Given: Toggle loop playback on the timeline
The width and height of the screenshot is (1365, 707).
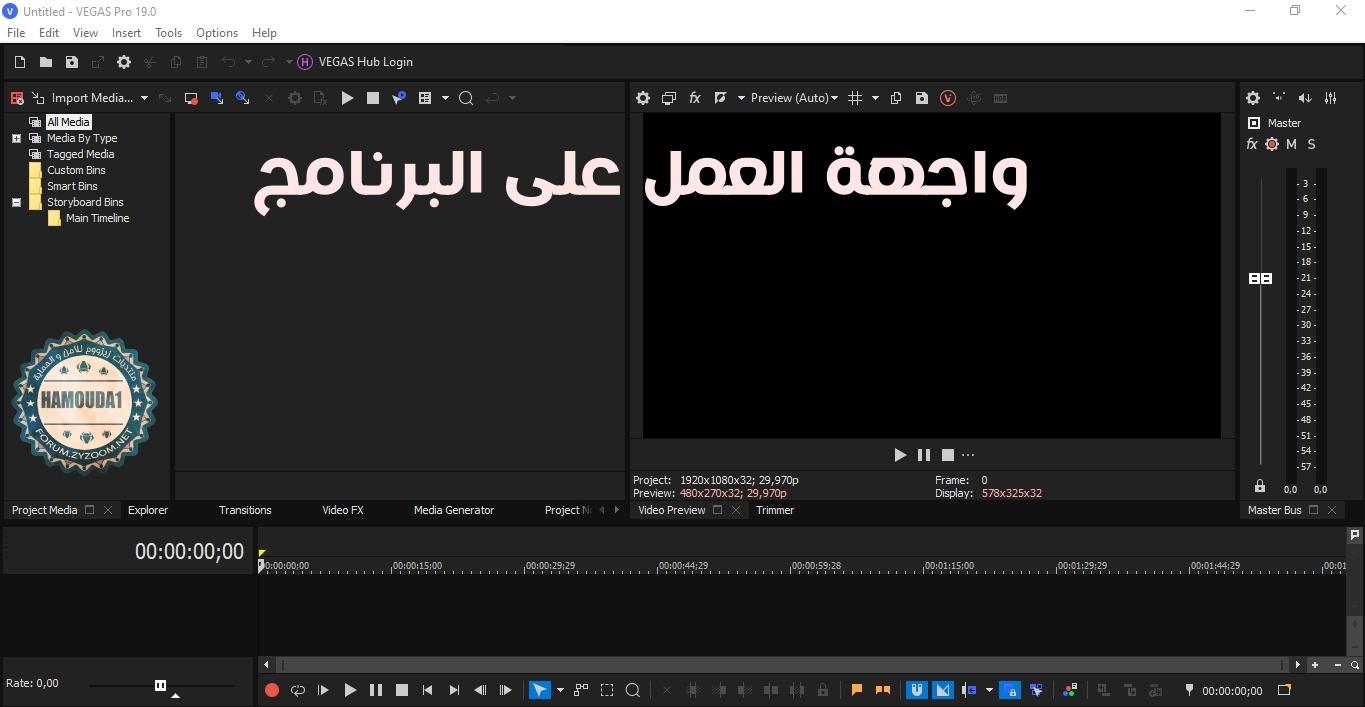Looking at the screenshot, I should pyautogui.click(x=298, y=690).
